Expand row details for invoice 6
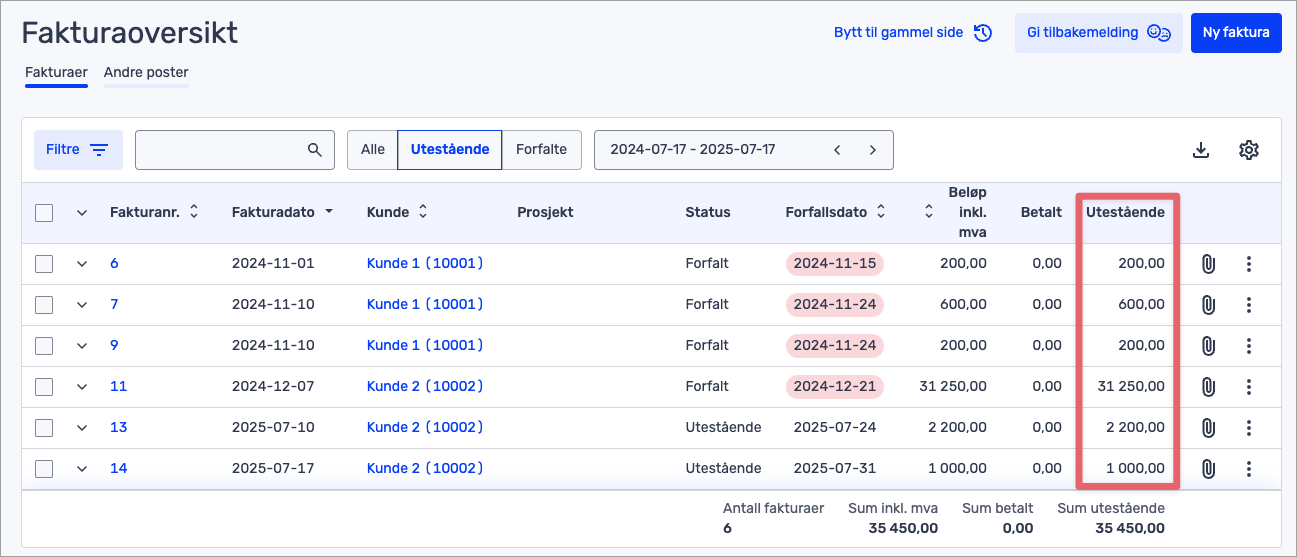Screen dimensions: 1297x557 [x=82, y=264]
